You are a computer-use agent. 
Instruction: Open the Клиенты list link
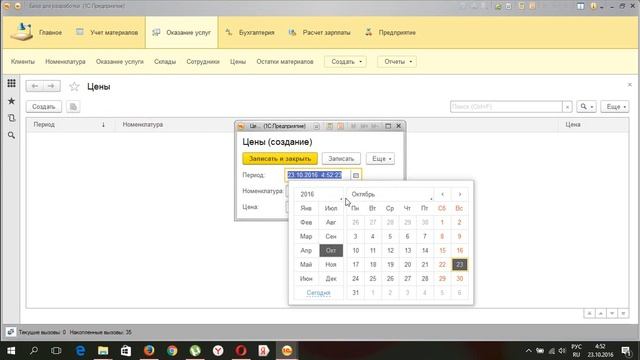(x=23, y=62)
